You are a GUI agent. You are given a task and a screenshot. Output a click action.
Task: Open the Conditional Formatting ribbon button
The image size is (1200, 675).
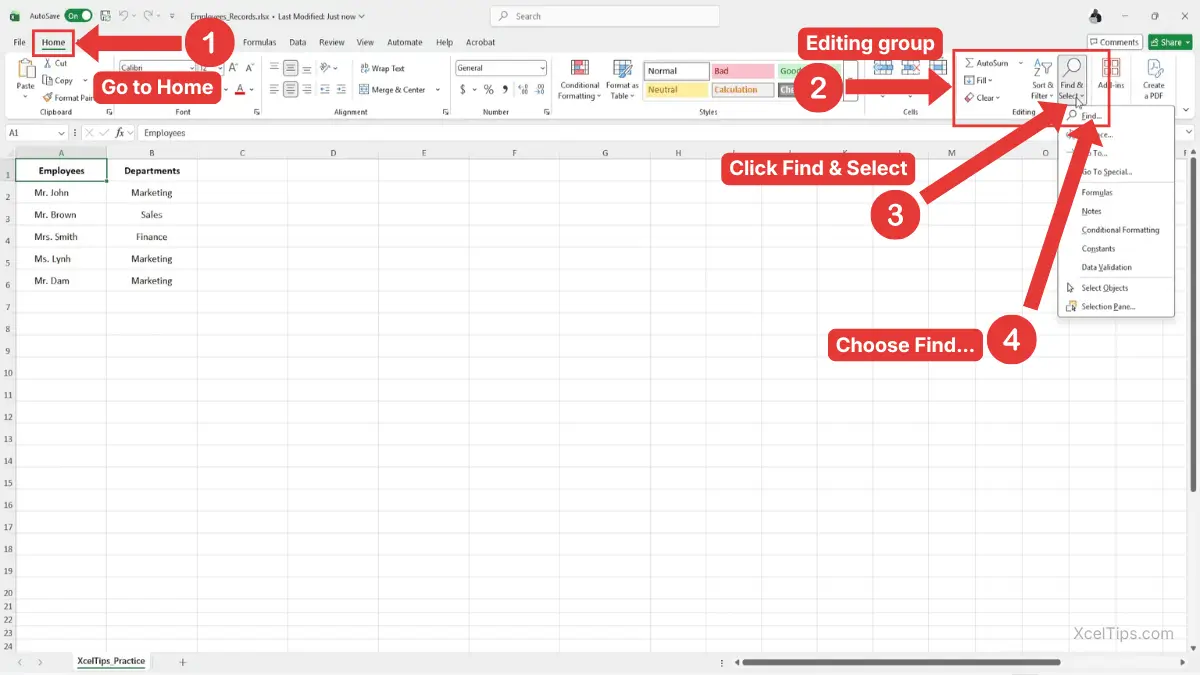coord(579,80)
